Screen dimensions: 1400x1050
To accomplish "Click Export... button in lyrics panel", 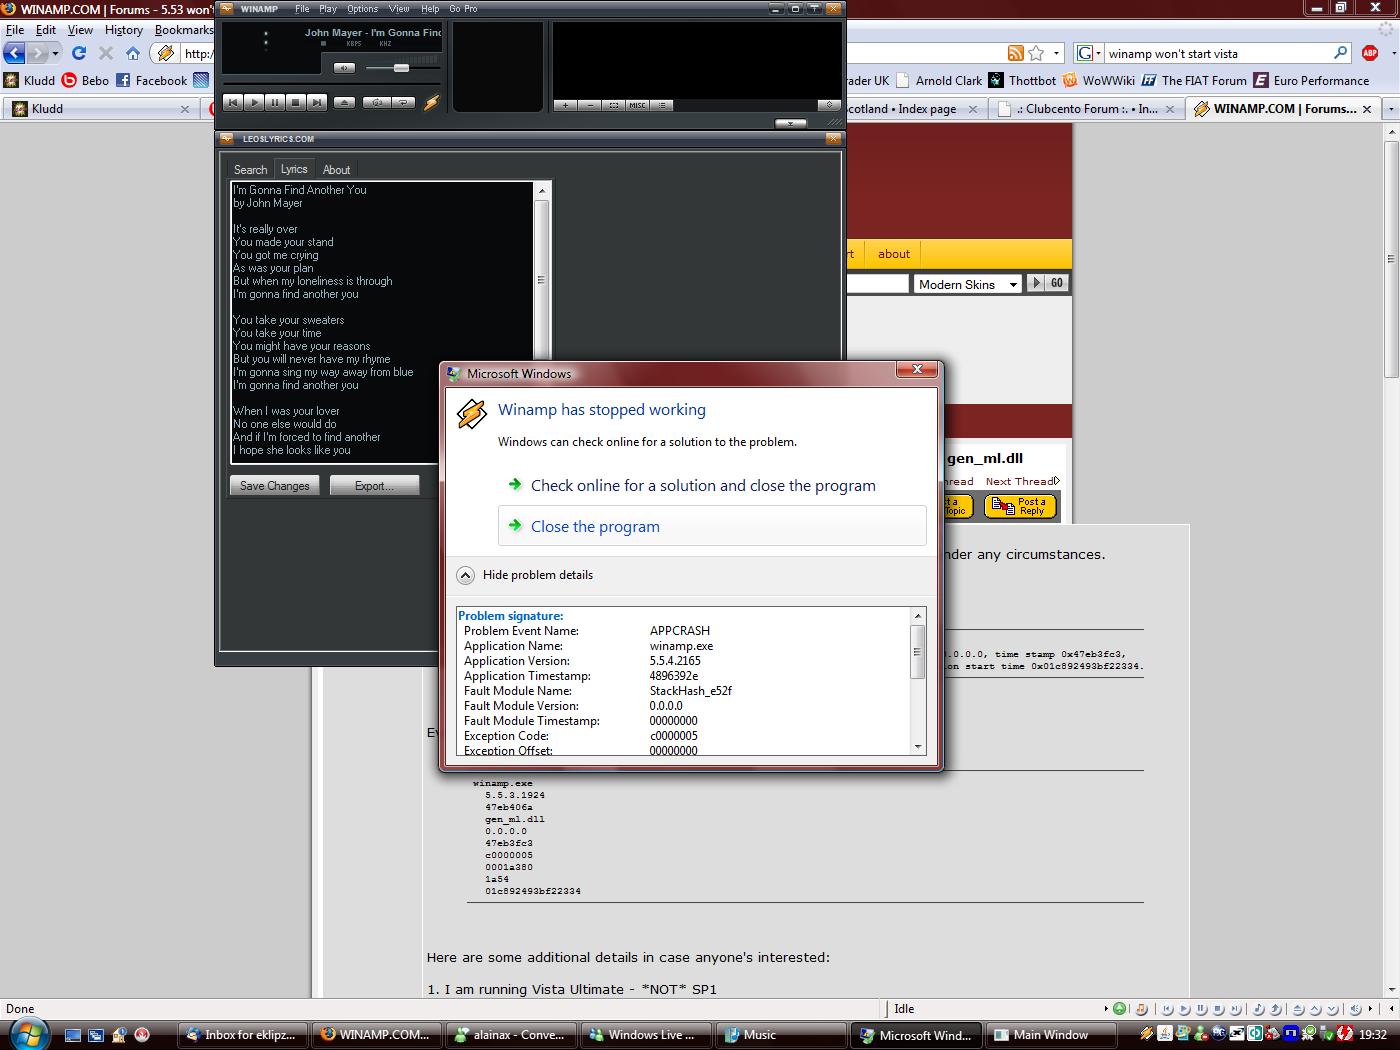I will click(x=374, y=486).
